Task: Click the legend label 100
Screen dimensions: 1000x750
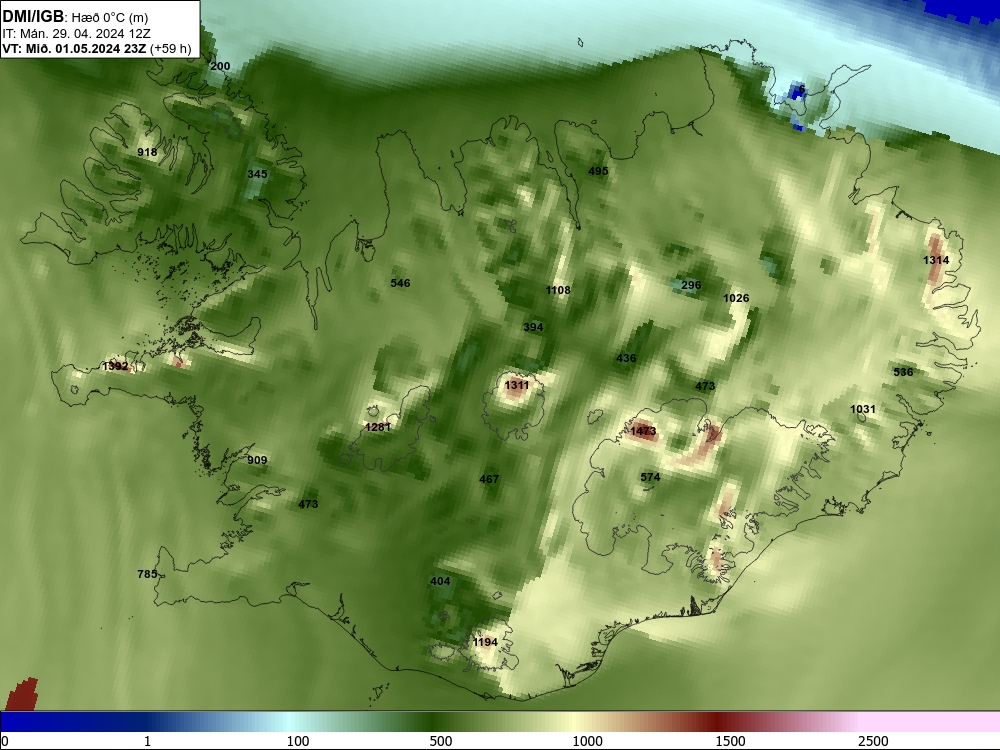Action: coord(298,741)
